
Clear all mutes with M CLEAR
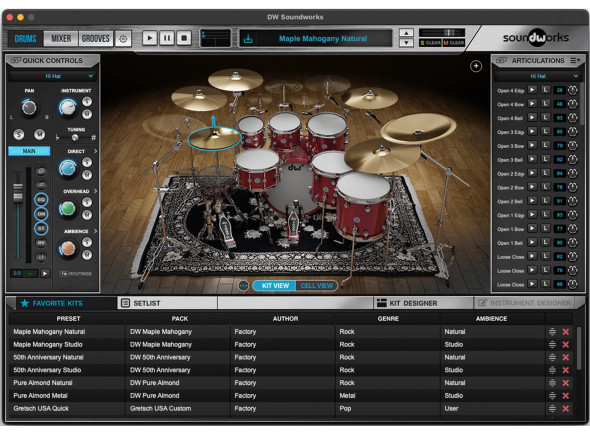click(453, 43)
